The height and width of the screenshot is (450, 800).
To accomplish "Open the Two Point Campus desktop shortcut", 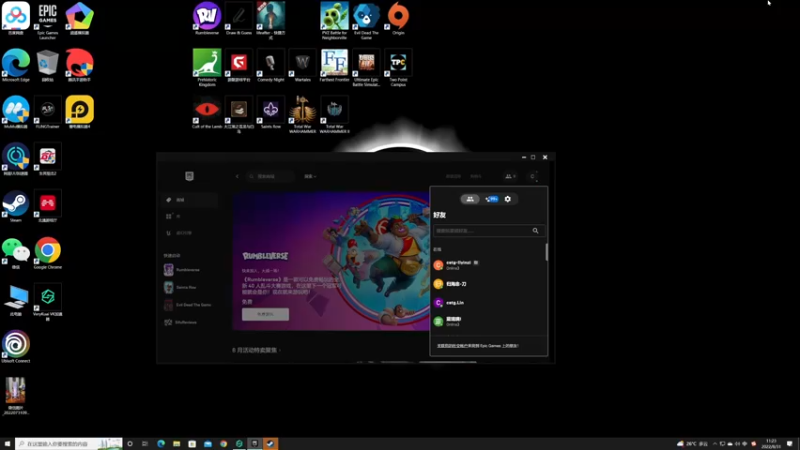I will [398, 67].
